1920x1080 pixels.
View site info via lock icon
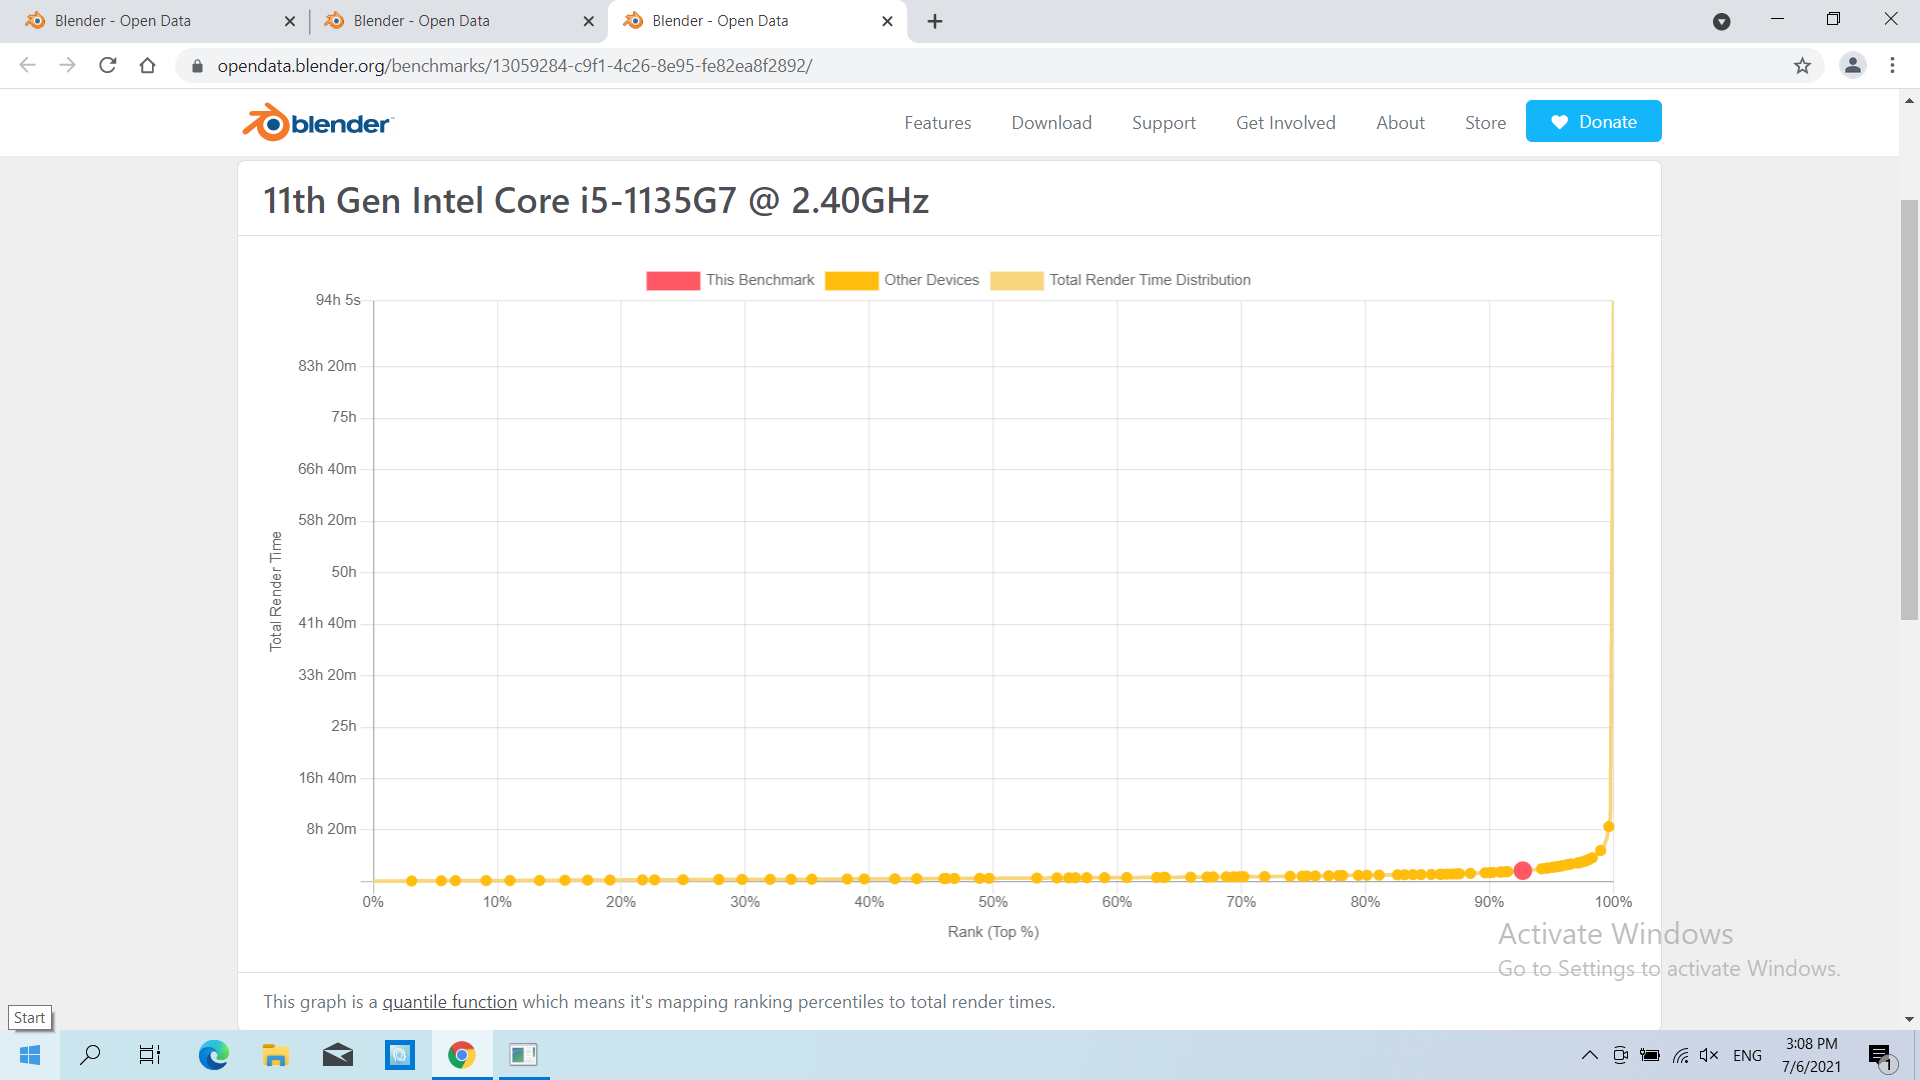tap(197, 66)
